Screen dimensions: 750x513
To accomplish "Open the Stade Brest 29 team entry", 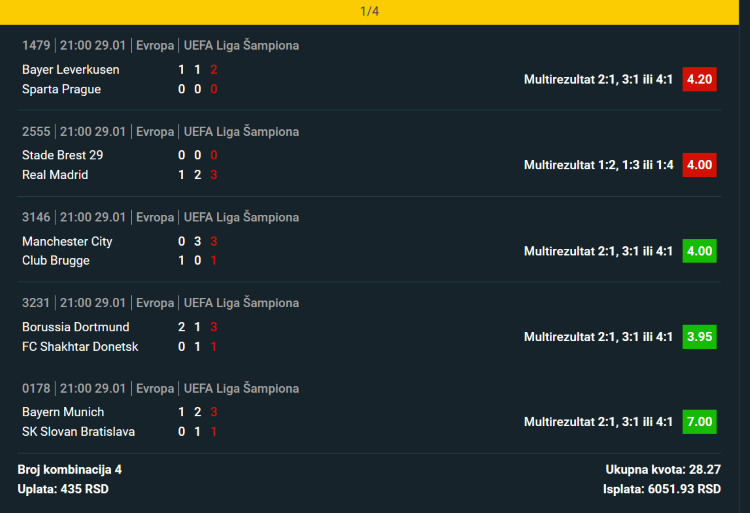I will (x=62, y=155).
